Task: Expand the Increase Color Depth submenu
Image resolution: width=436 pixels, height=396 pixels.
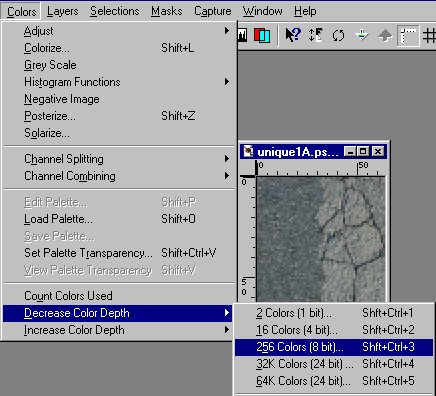Action: point(117,330)
